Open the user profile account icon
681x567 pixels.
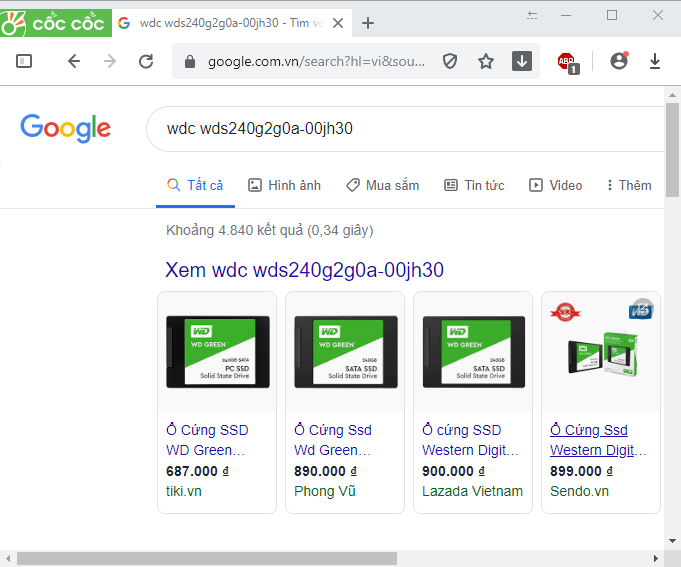tap(619, 61)
